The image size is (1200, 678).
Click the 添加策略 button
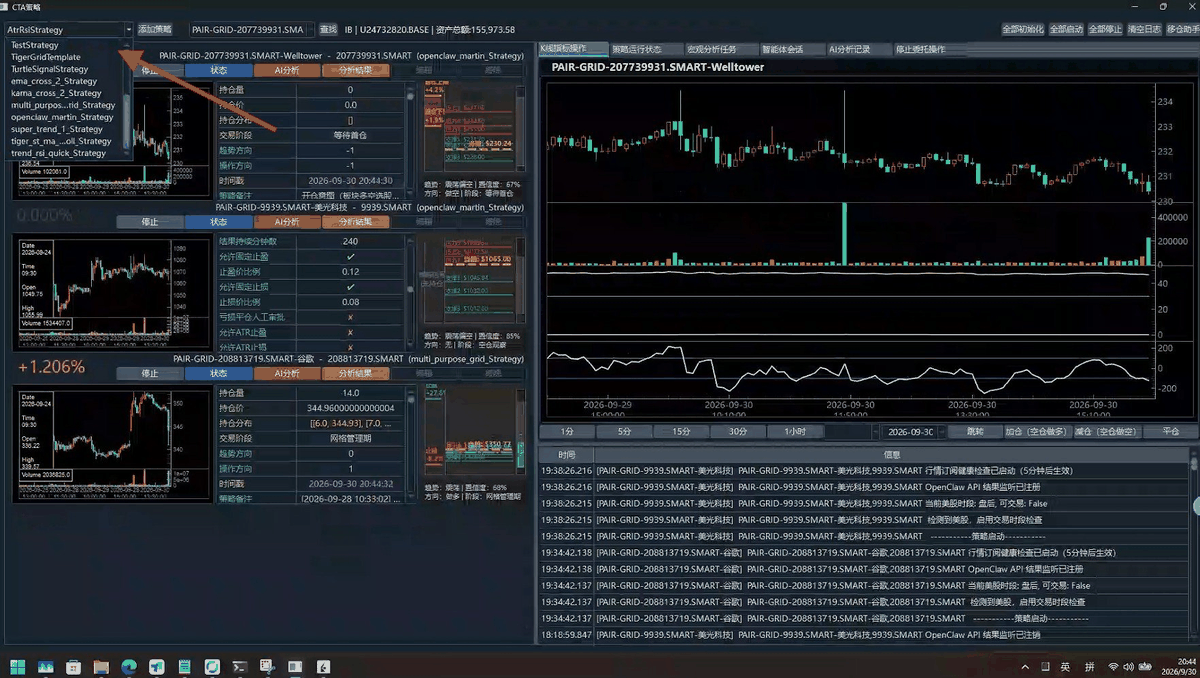click(x=155, y=30)
